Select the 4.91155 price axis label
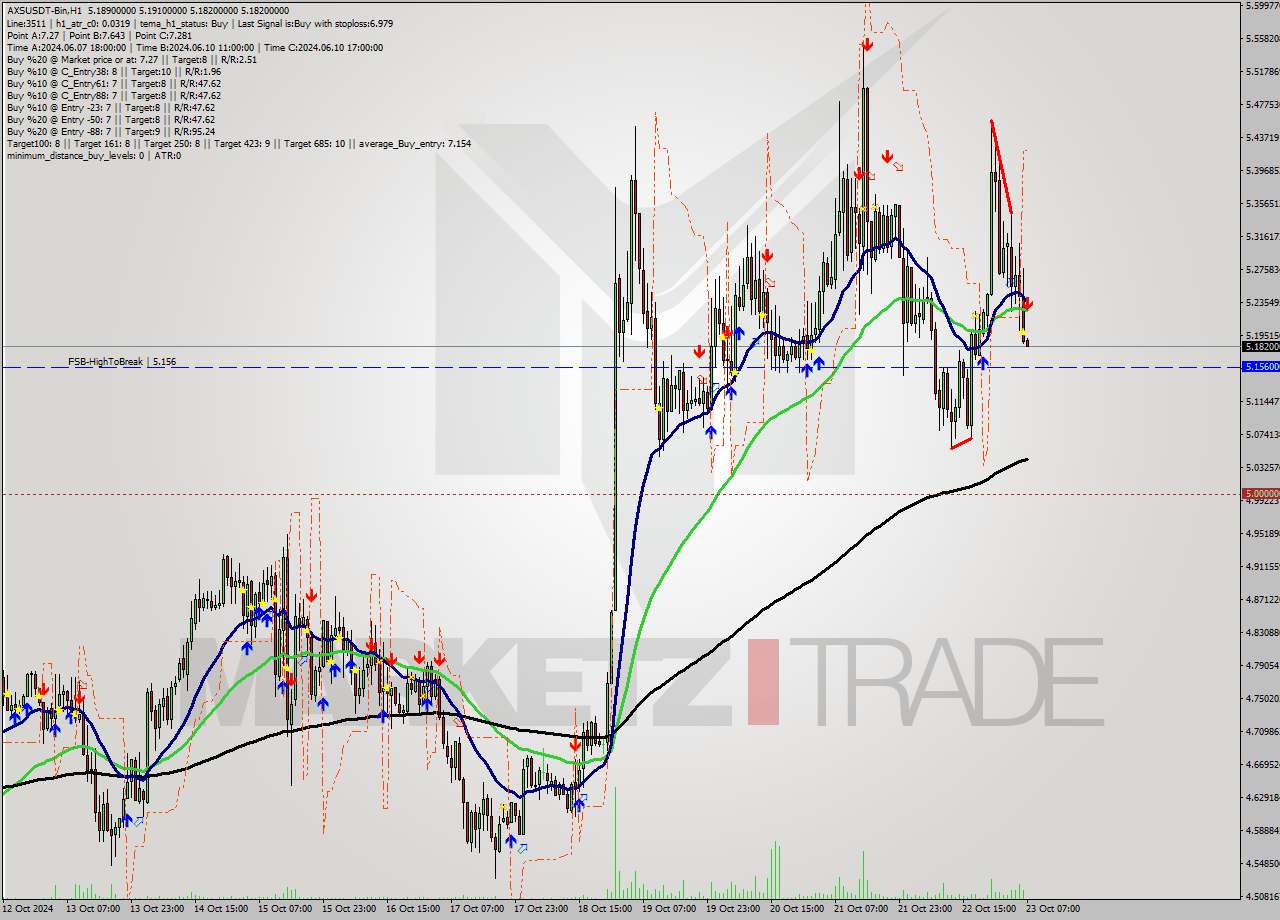This screenshot has height=920, width=1280. (x=1262, y=566)
